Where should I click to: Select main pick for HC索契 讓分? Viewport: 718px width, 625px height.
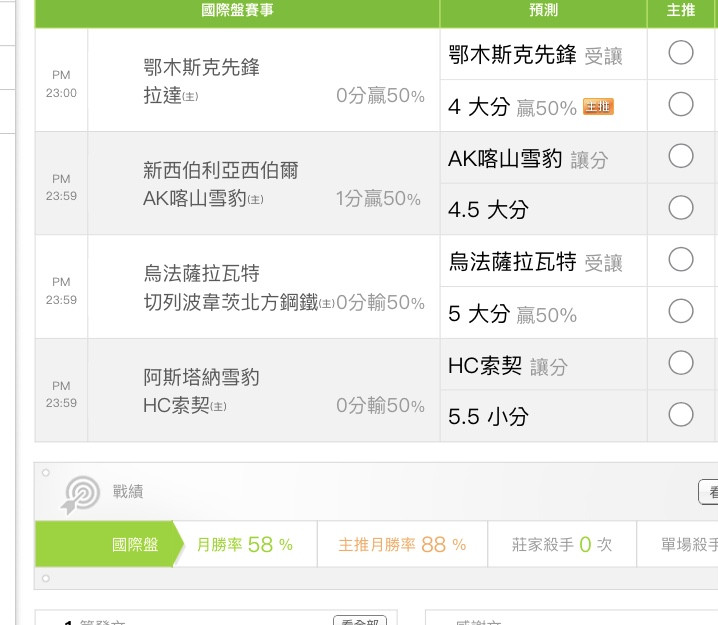[680, 363]
